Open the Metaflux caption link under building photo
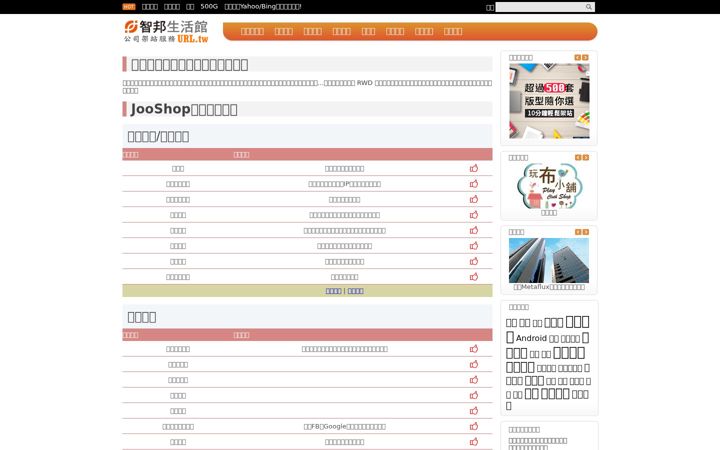Image resolution: width=720 pixels, height=450 pixels. [549, 287]
